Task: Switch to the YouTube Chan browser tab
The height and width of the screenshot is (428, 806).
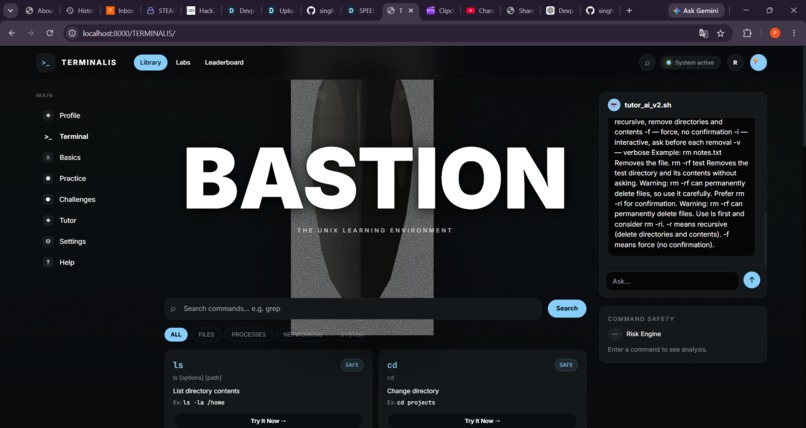Action: pos(480,10)
